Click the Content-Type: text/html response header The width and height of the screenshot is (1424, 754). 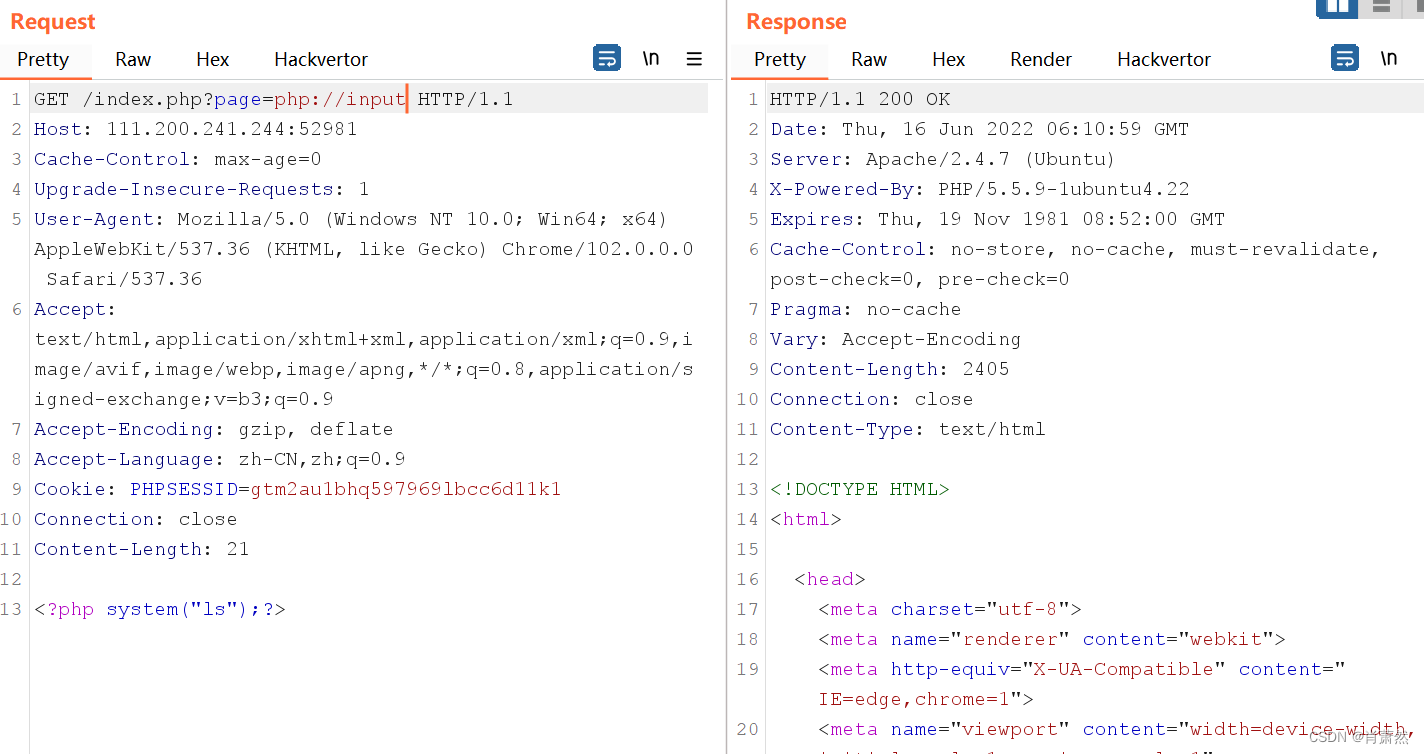(907, 429)
